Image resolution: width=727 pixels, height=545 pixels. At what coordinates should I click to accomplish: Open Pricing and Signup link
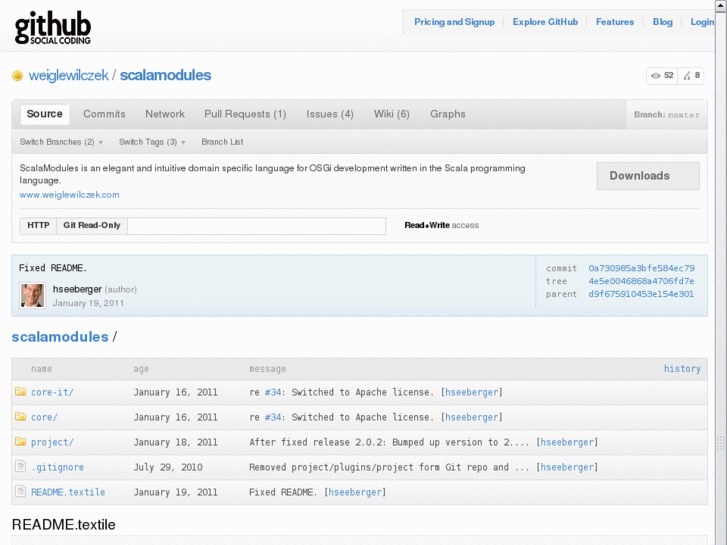pyautogui.click(x=454, y=22)
